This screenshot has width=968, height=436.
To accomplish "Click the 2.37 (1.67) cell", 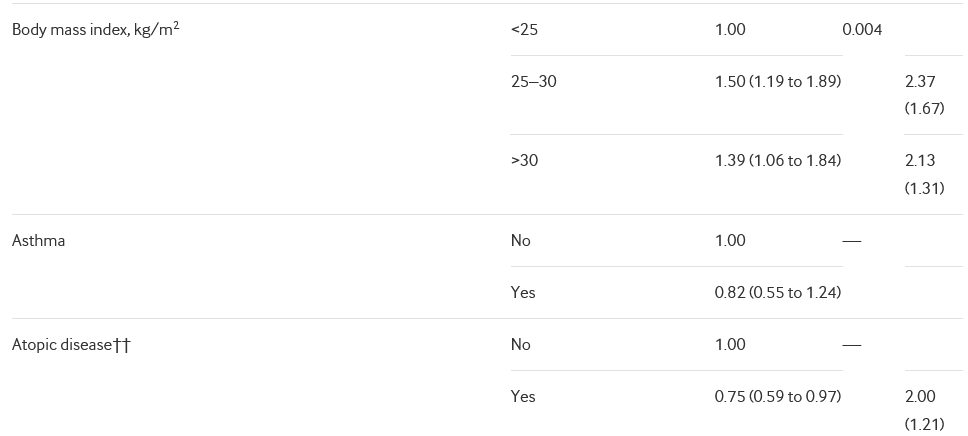I will click(x=923, y=95).
